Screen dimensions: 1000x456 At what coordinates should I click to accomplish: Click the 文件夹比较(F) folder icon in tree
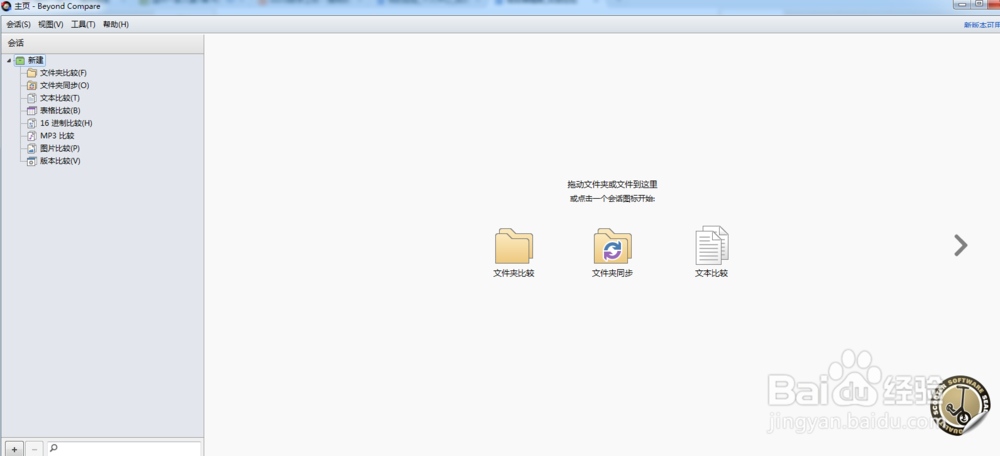[32, 73]
